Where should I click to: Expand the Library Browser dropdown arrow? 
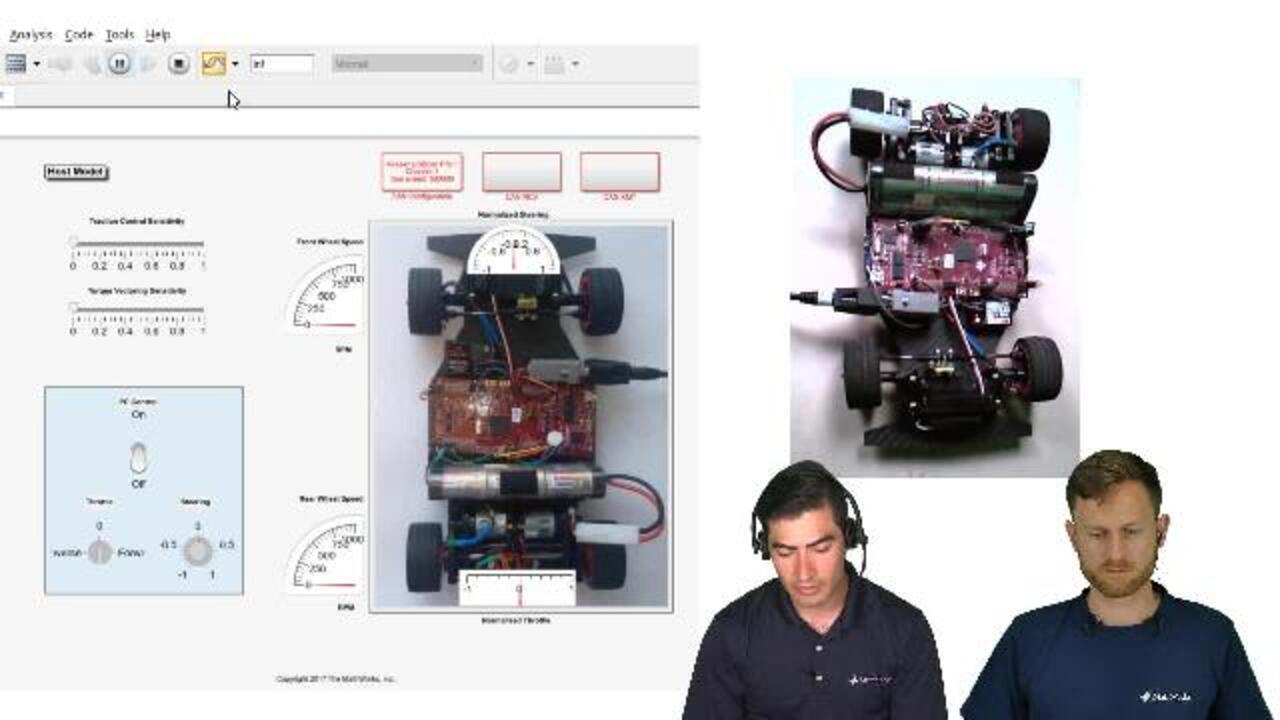point(37,64)
